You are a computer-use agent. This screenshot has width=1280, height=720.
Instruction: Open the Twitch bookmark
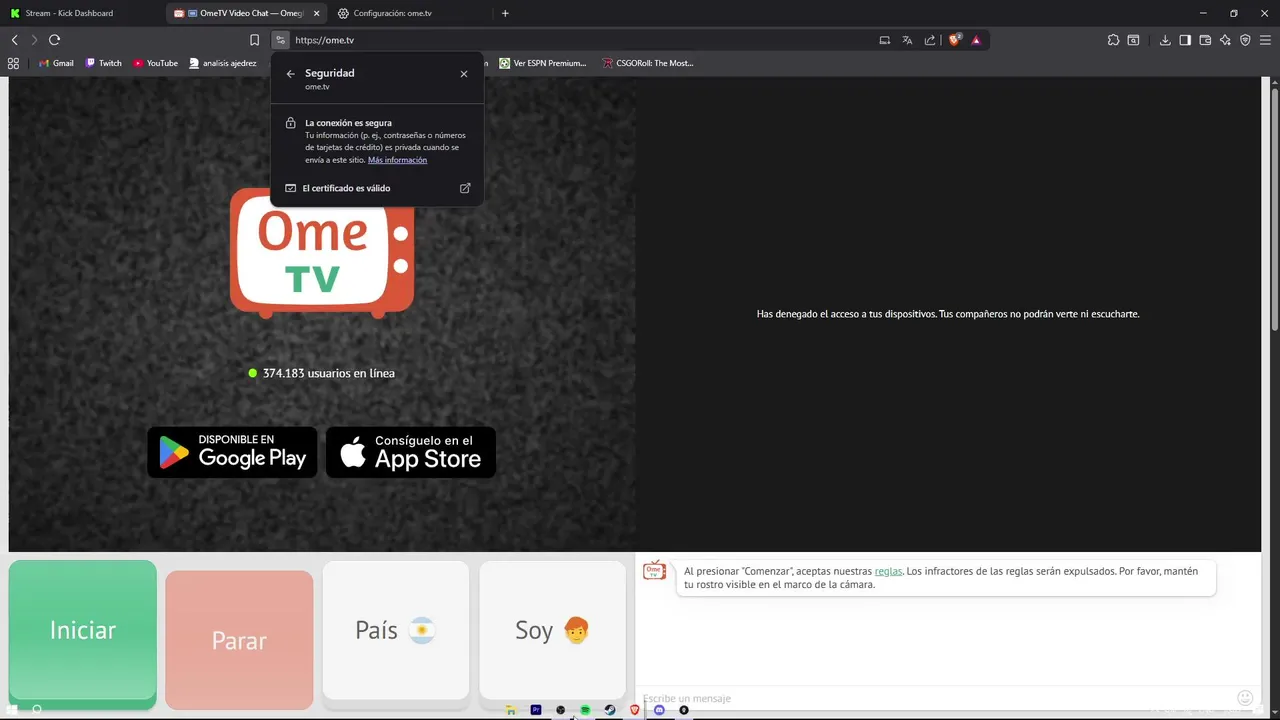point(104,63)
